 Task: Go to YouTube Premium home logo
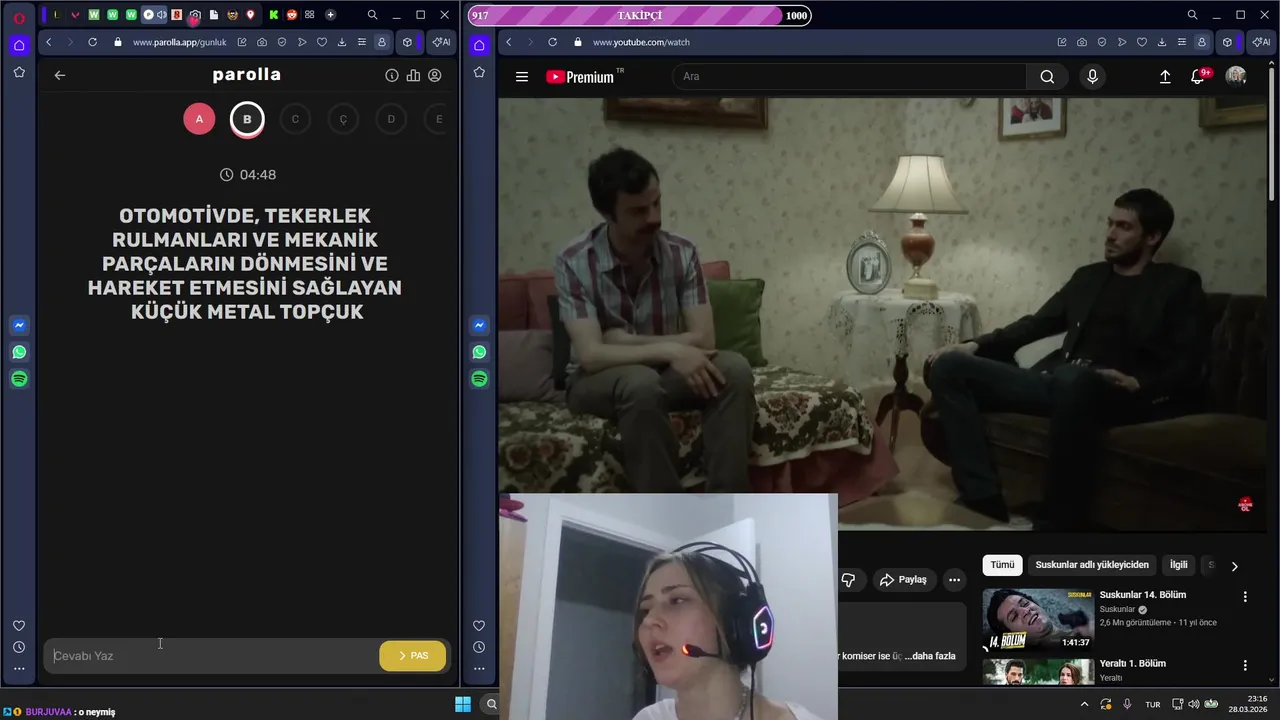pyautogui.click(x=584, y=77)
